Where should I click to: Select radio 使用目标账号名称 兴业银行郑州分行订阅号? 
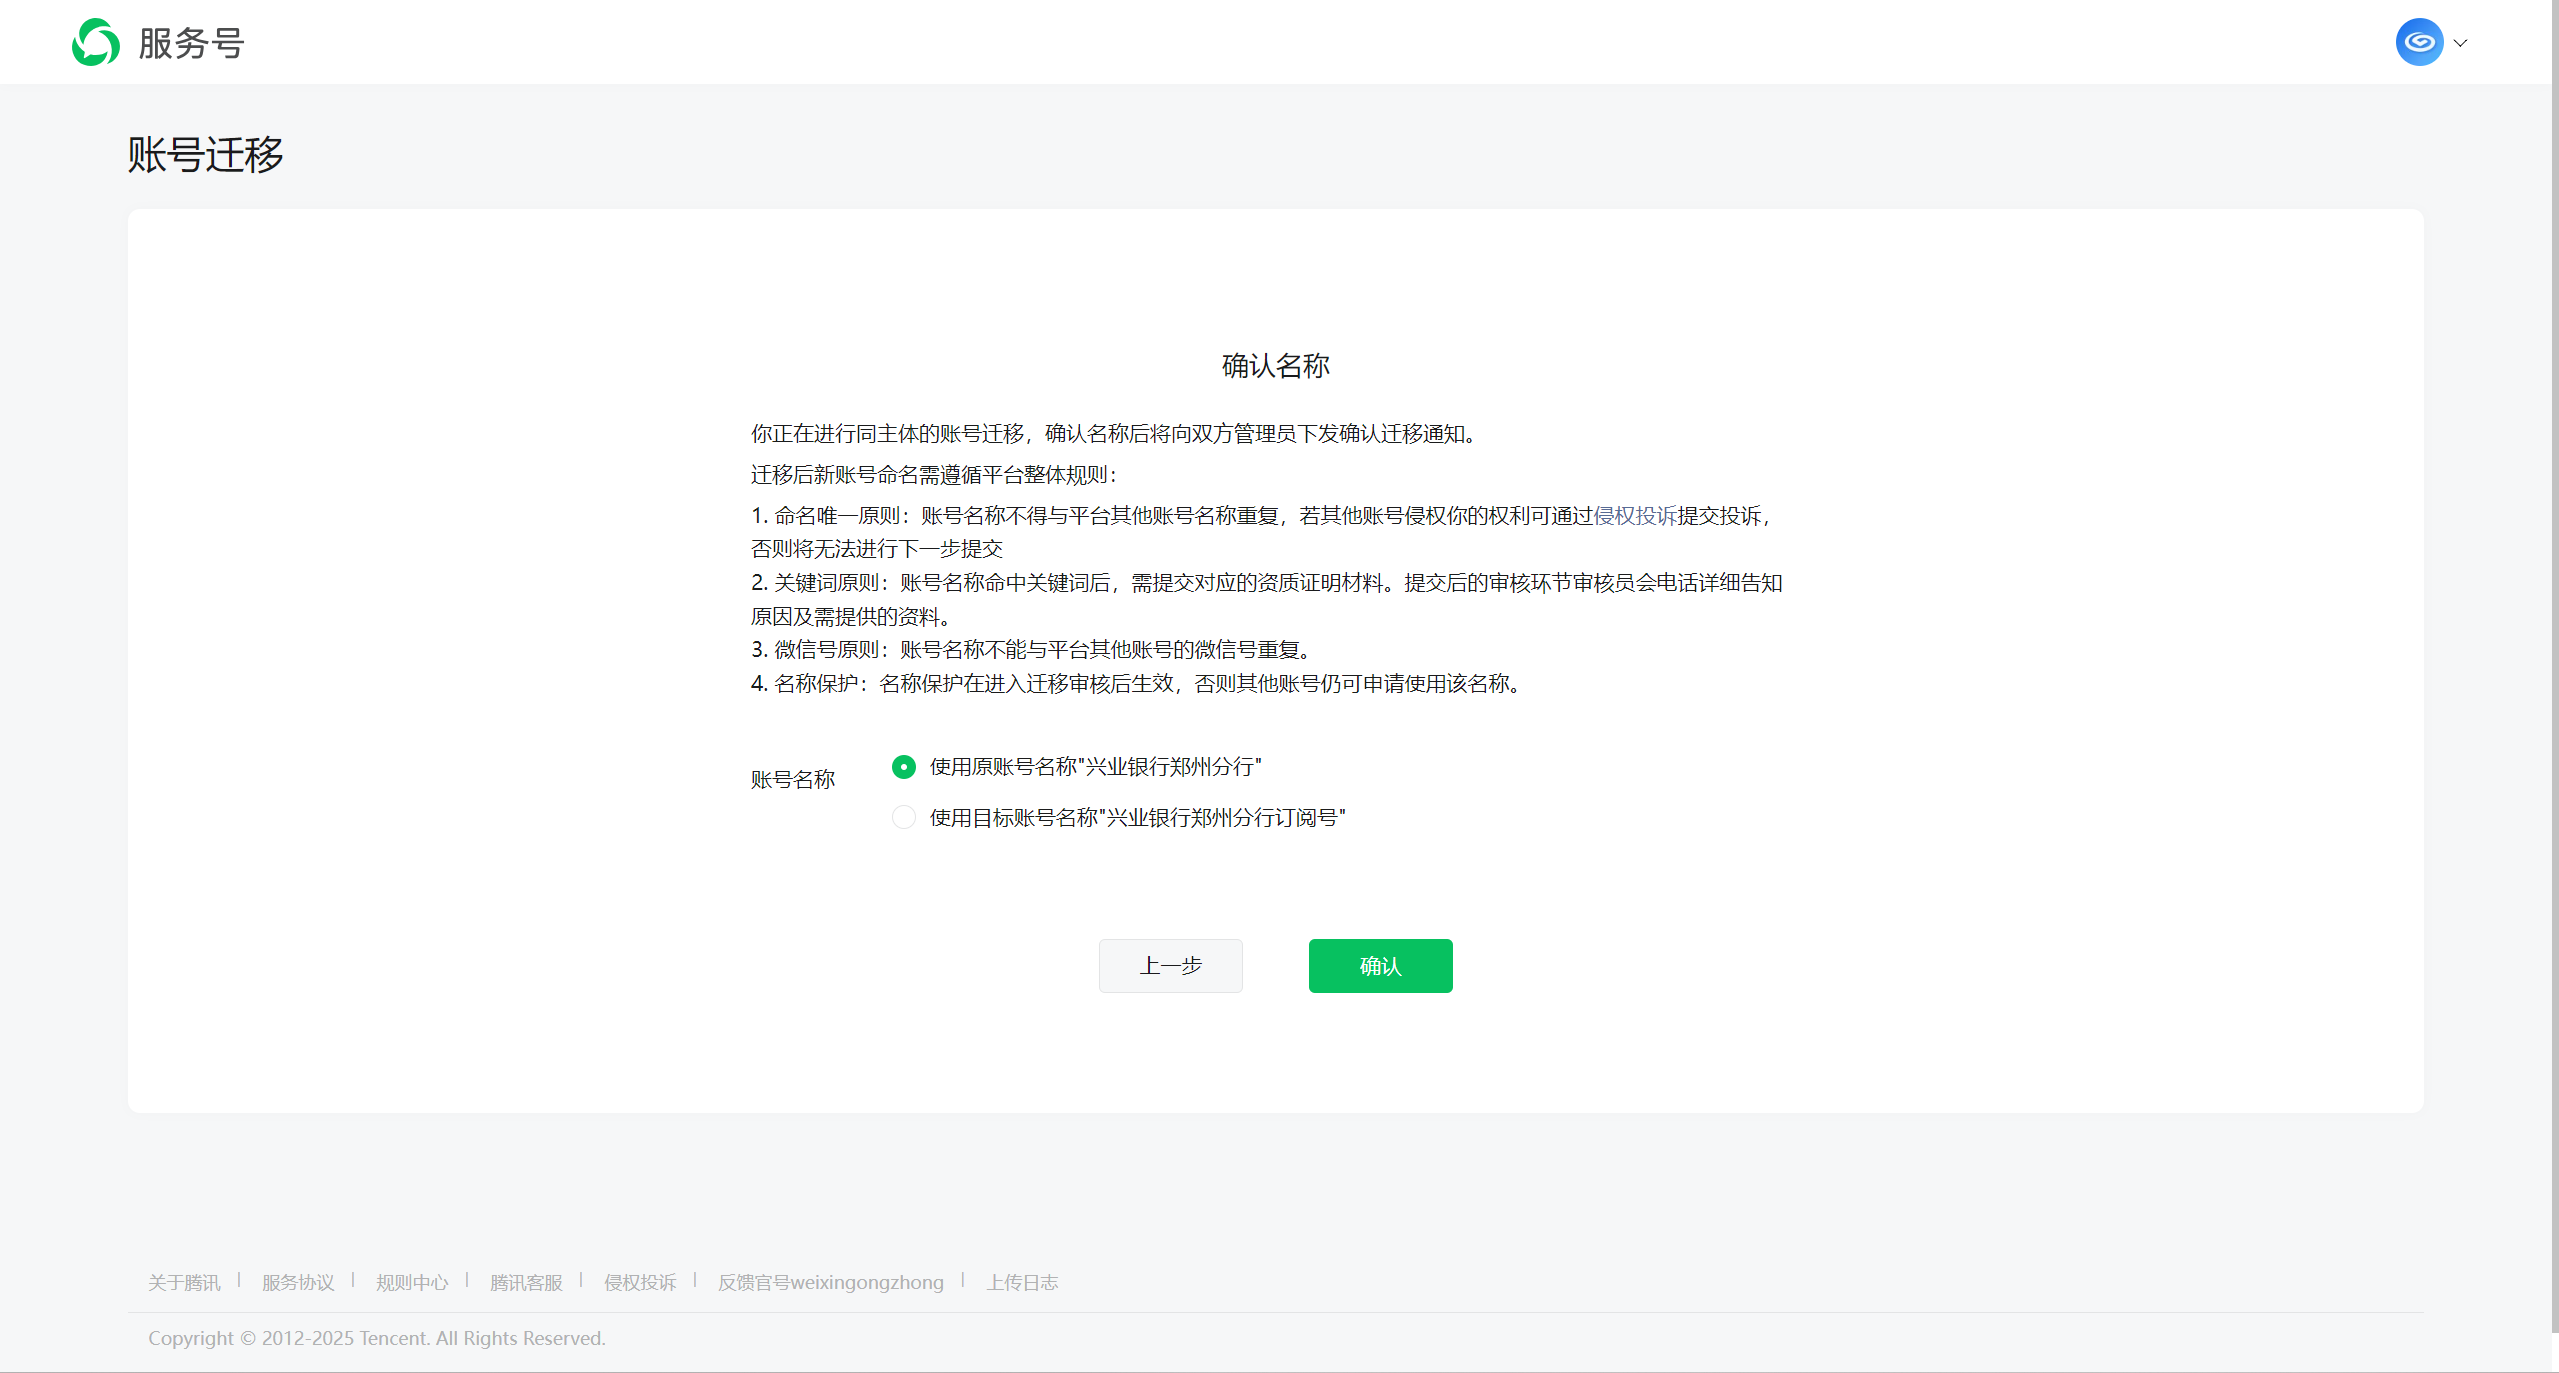903,818
